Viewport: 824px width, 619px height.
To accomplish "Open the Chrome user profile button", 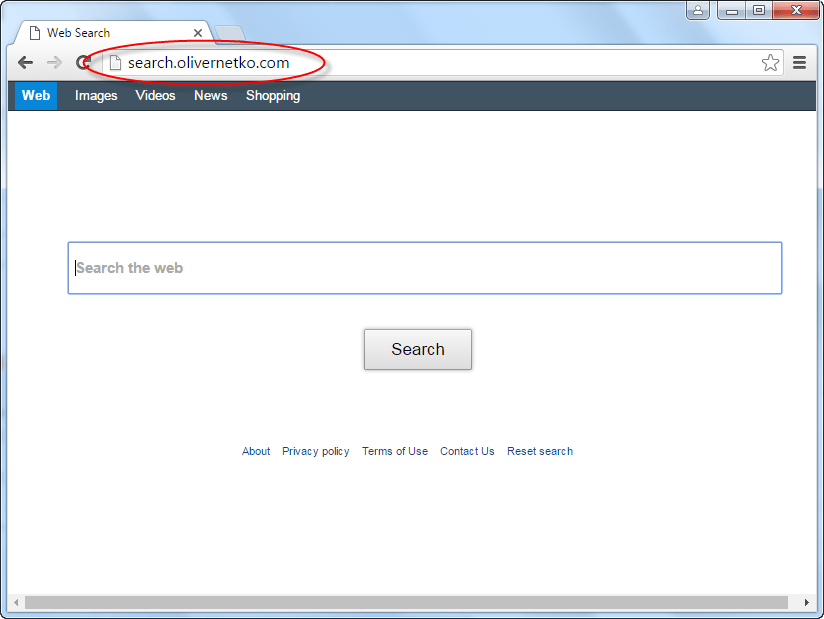I will click(698, 10).
